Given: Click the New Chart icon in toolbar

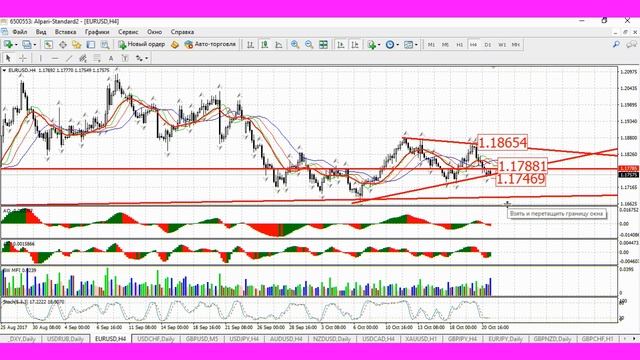Looking at the screenshot, I should click(8, 44).
